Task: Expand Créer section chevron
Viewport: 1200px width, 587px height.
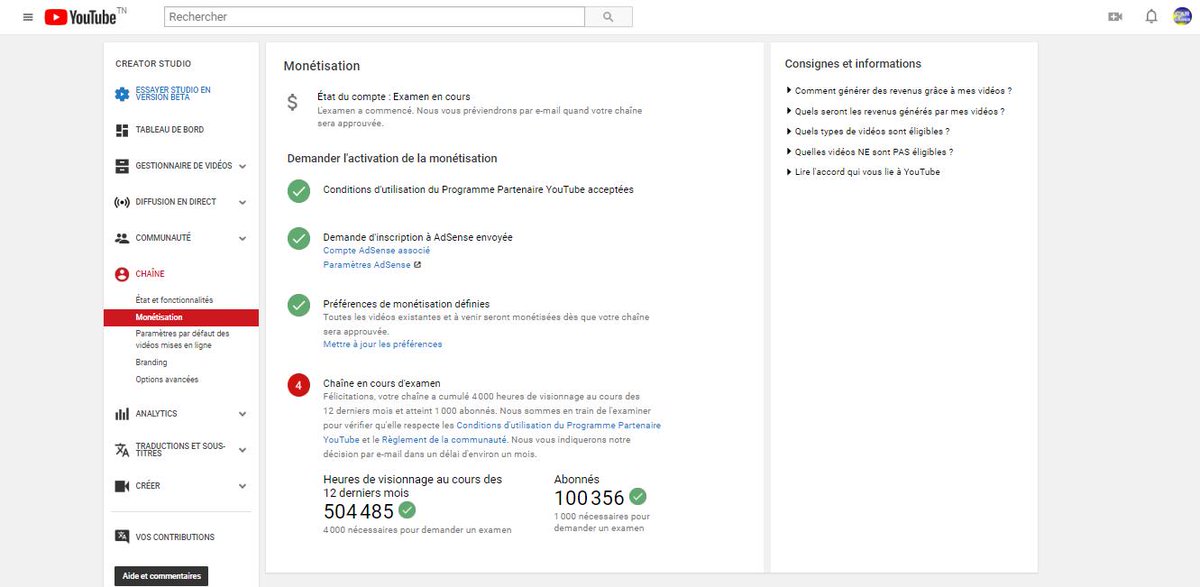Action: point(242,486)
